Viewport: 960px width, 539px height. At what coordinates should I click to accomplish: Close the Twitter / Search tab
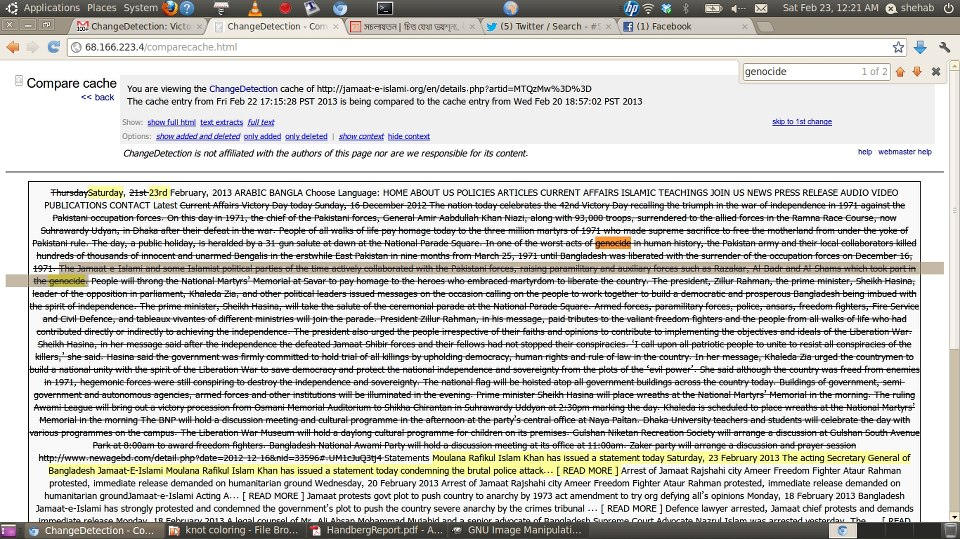pos(608,27)
